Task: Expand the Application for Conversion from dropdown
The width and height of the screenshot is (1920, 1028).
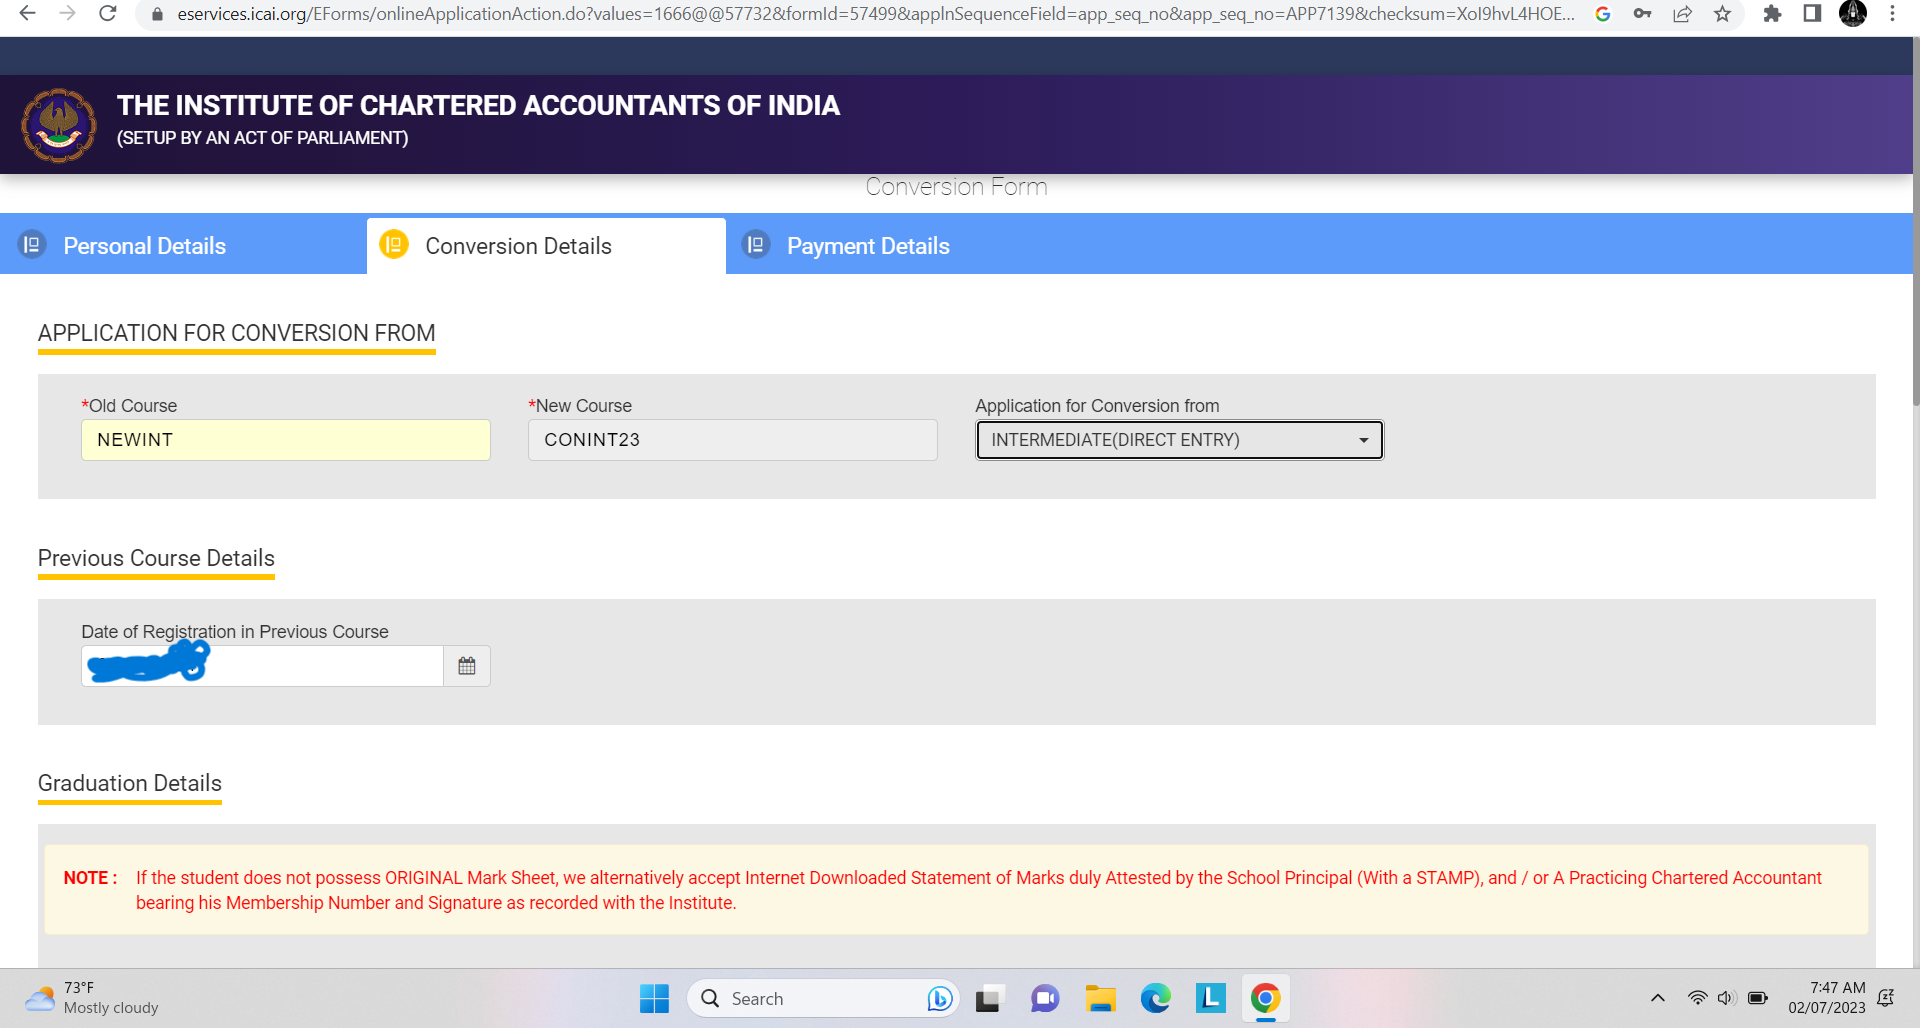Action: tap(1179, 440)
